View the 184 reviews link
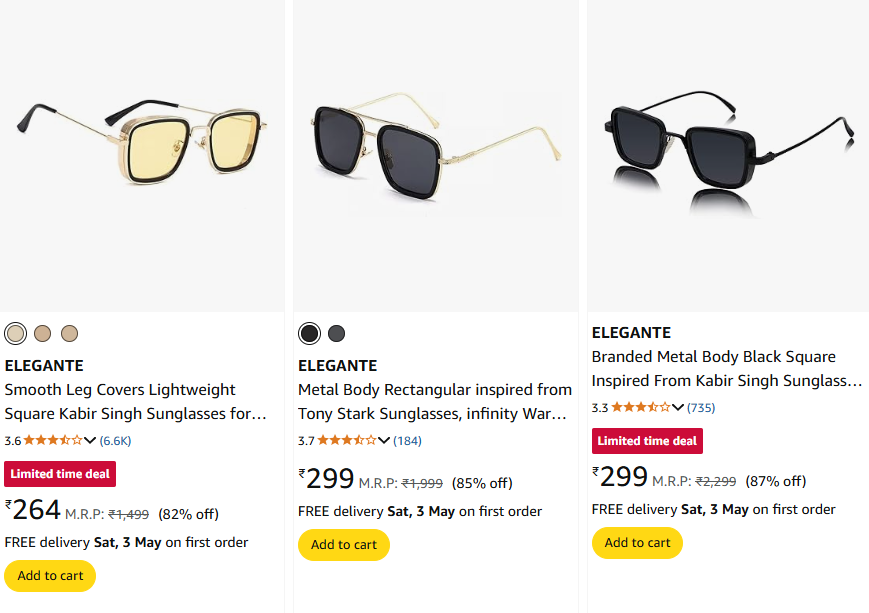This screenshot has width=869, height=613. pyautogui.click(x=407, y=440)
